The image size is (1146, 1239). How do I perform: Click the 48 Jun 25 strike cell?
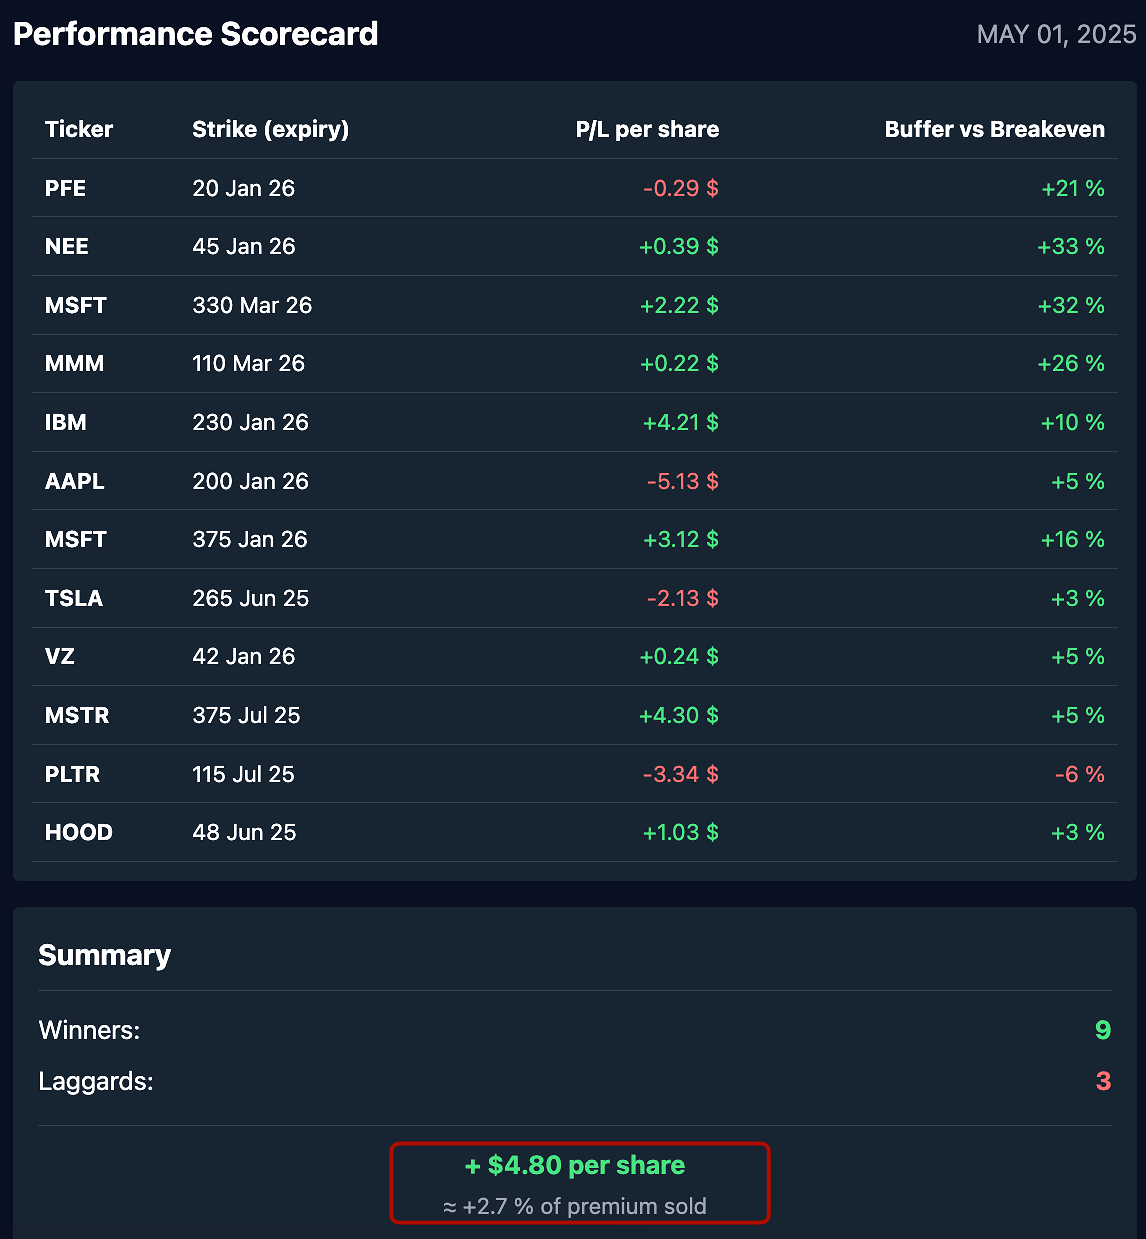coord(245,832)
